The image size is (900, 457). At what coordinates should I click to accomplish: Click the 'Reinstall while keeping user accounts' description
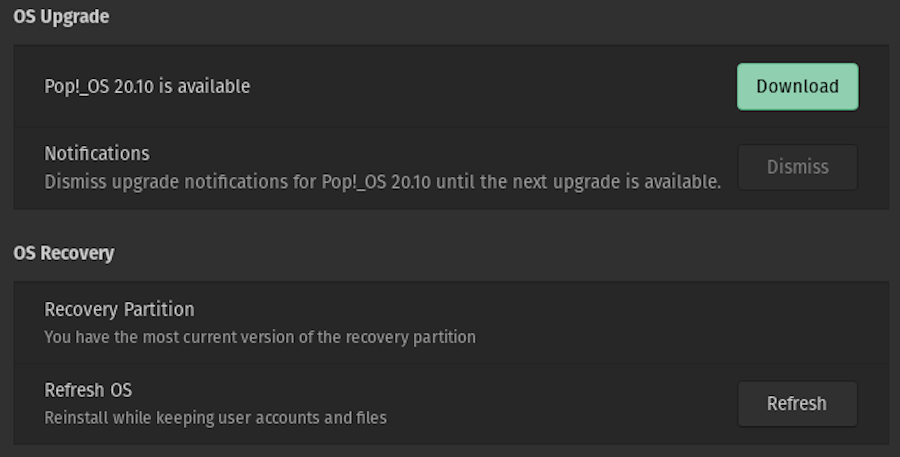(215, 417)
